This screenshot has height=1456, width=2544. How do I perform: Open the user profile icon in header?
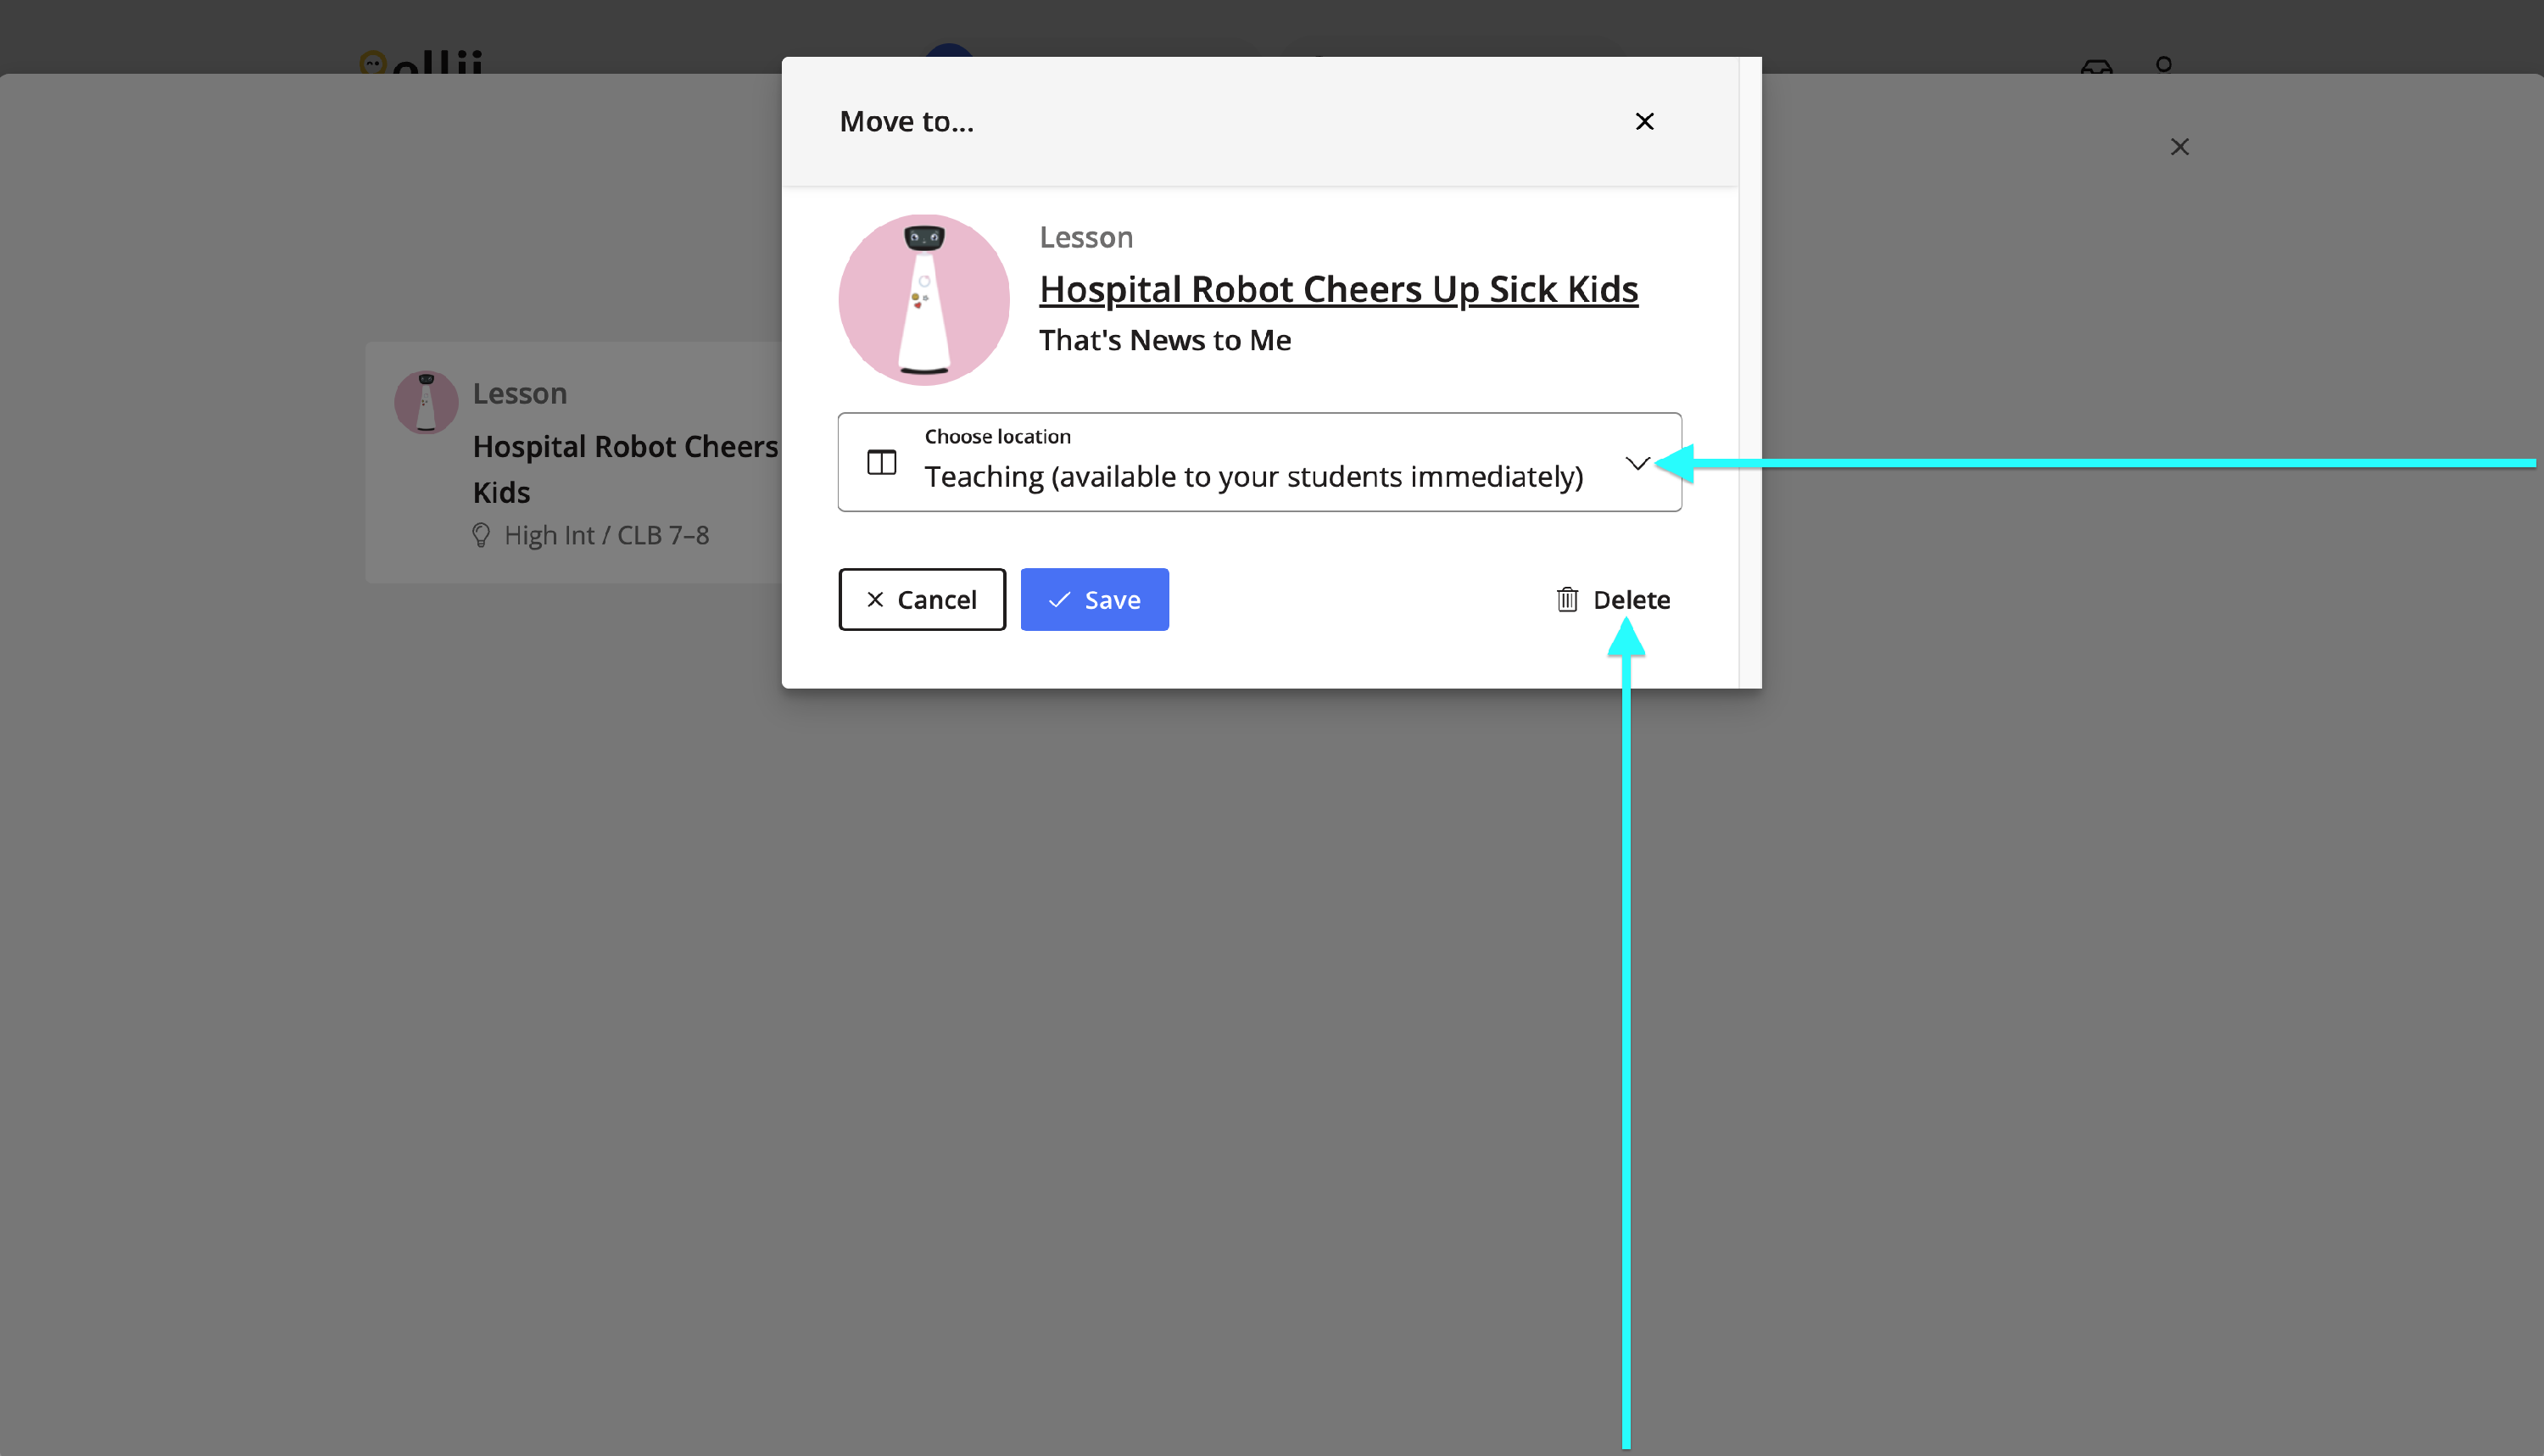(x=2163, y=65)
